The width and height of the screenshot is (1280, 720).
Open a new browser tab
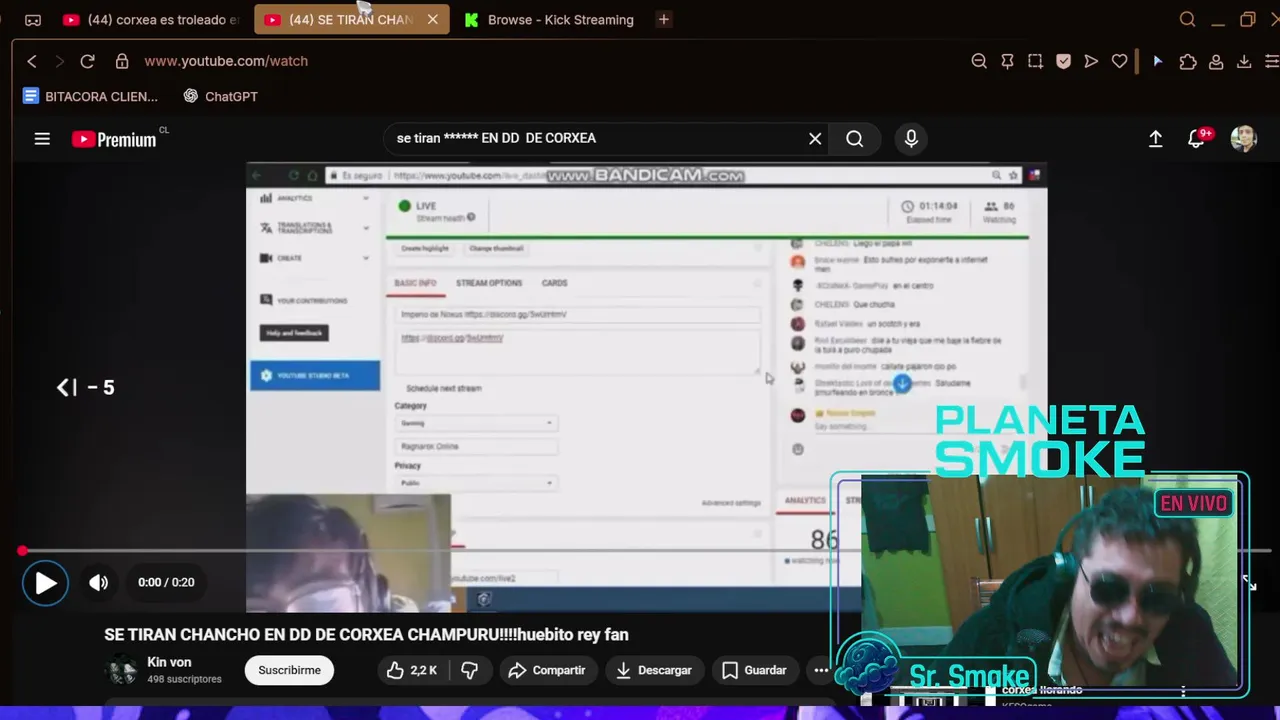pos(664,20)
